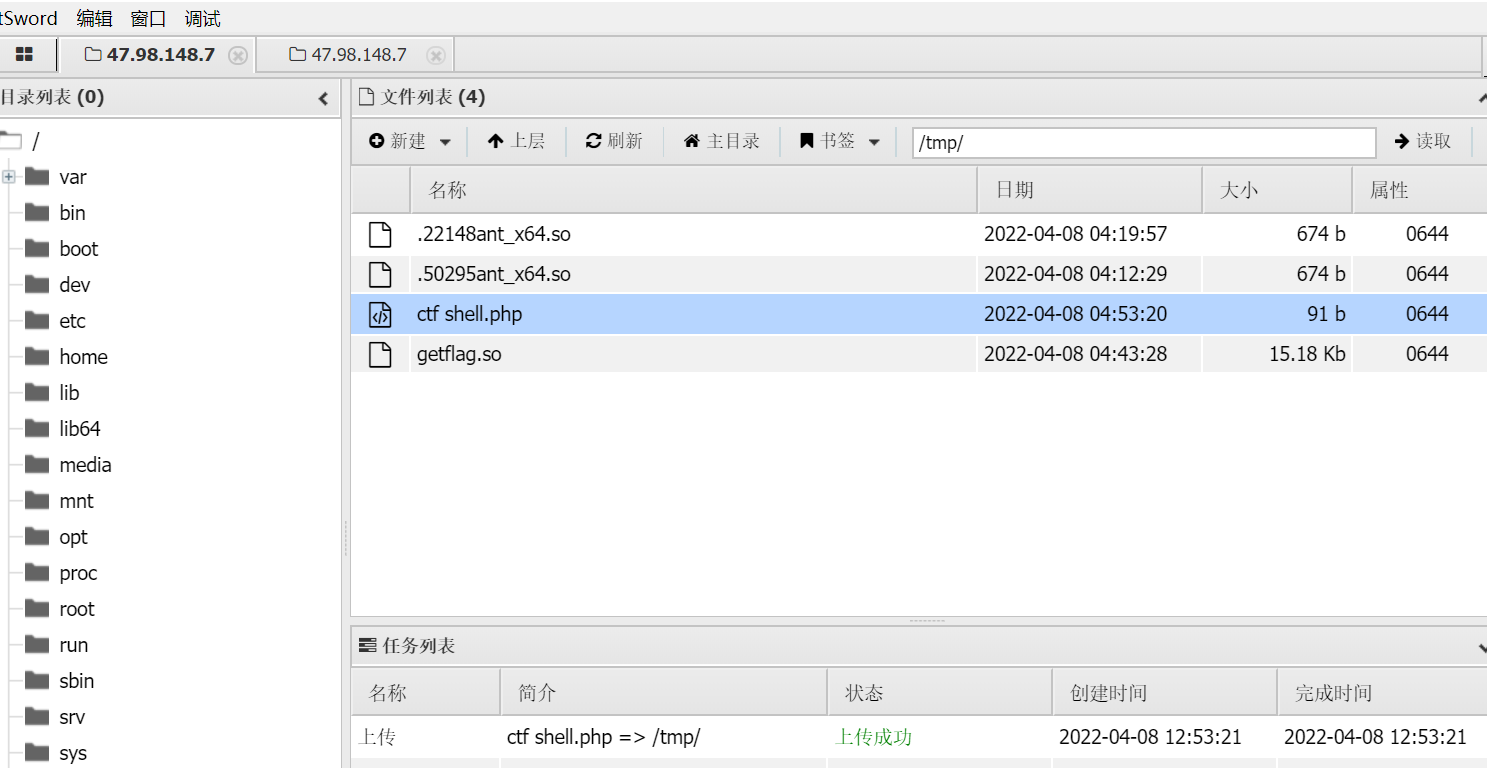Open the 书签 dropdown menu
Viewport: 1487px width, 768px height.
[875, 141]
